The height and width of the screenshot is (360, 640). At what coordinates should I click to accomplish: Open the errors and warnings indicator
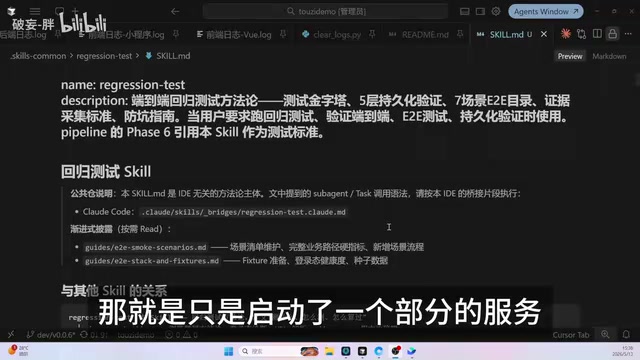click(181, 335)
